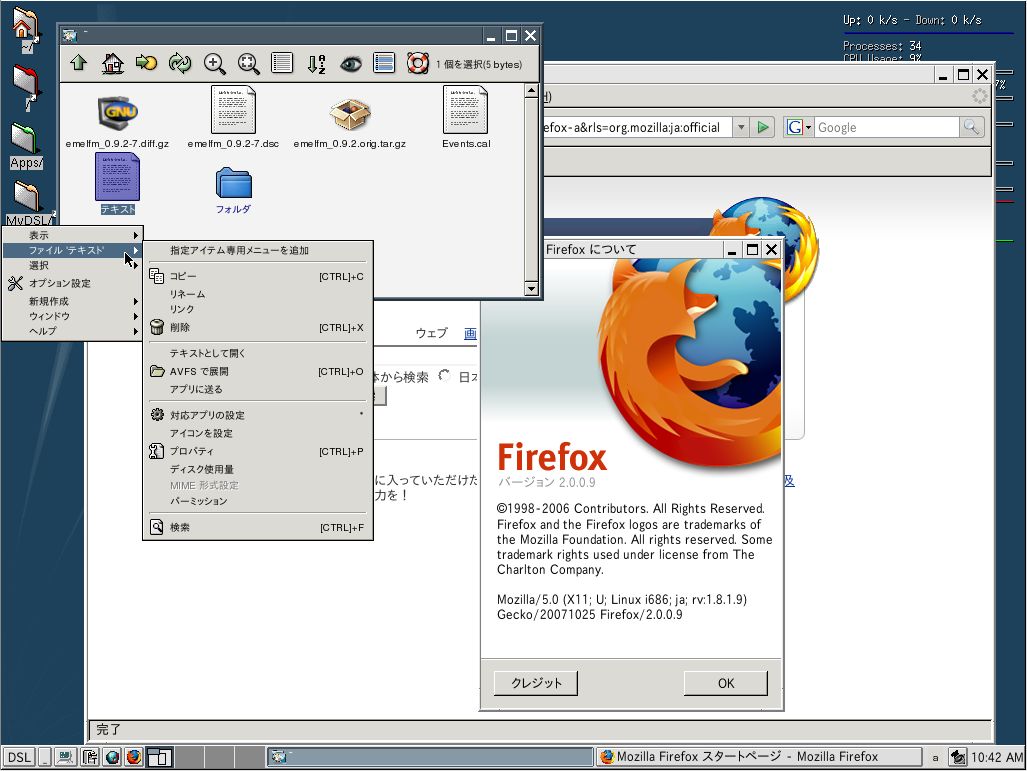This screenshot has width=1027, height=771.
Task: Go up one directory in file manager
Action: pos(79,64)
